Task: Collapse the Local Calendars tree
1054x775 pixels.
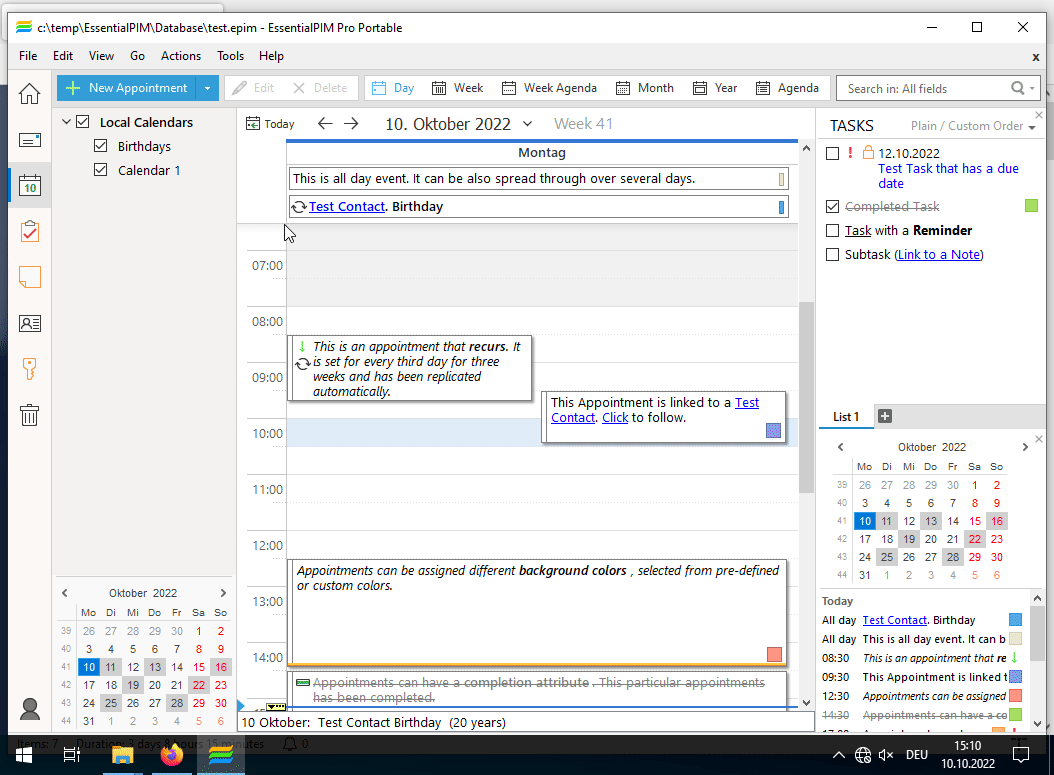Action: (66, 122)
